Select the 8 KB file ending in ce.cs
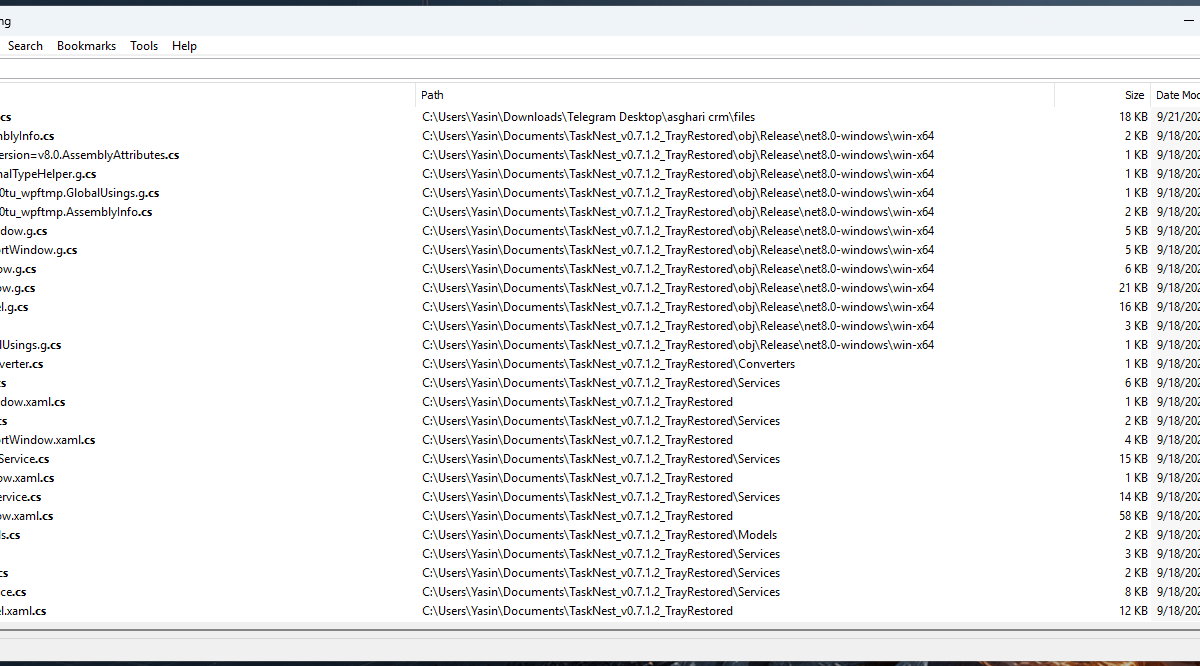Viewport: 1200px width, 666px height. tap(14, 592)
